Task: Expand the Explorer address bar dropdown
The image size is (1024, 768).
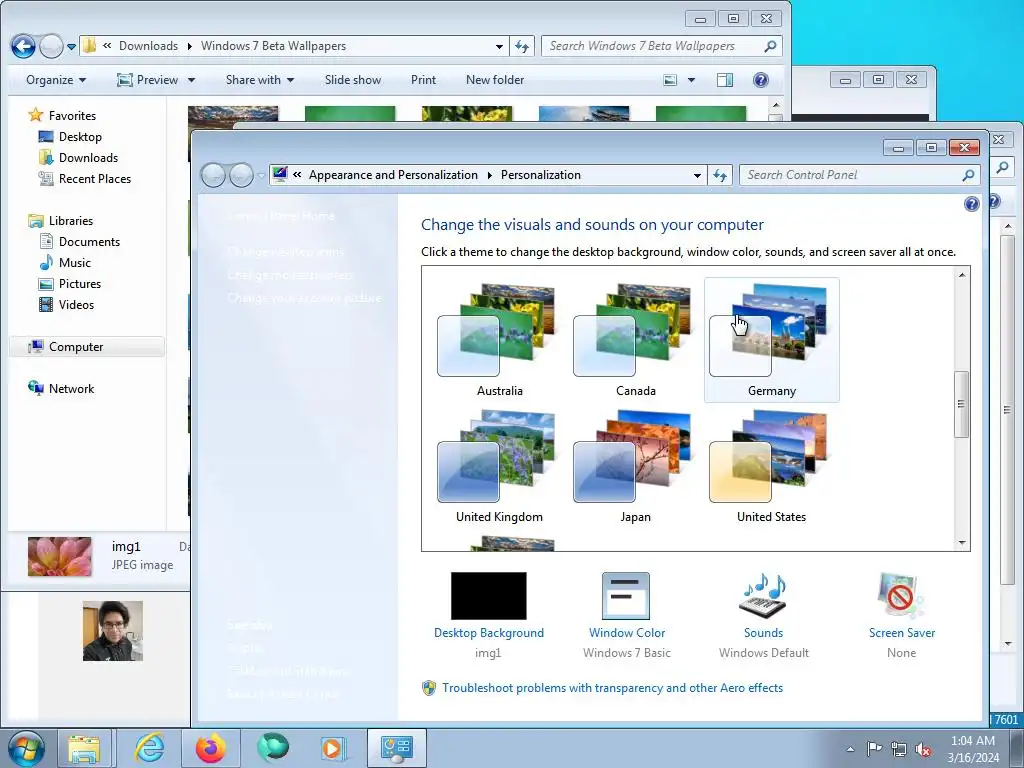Action: (x=499, y=46)
